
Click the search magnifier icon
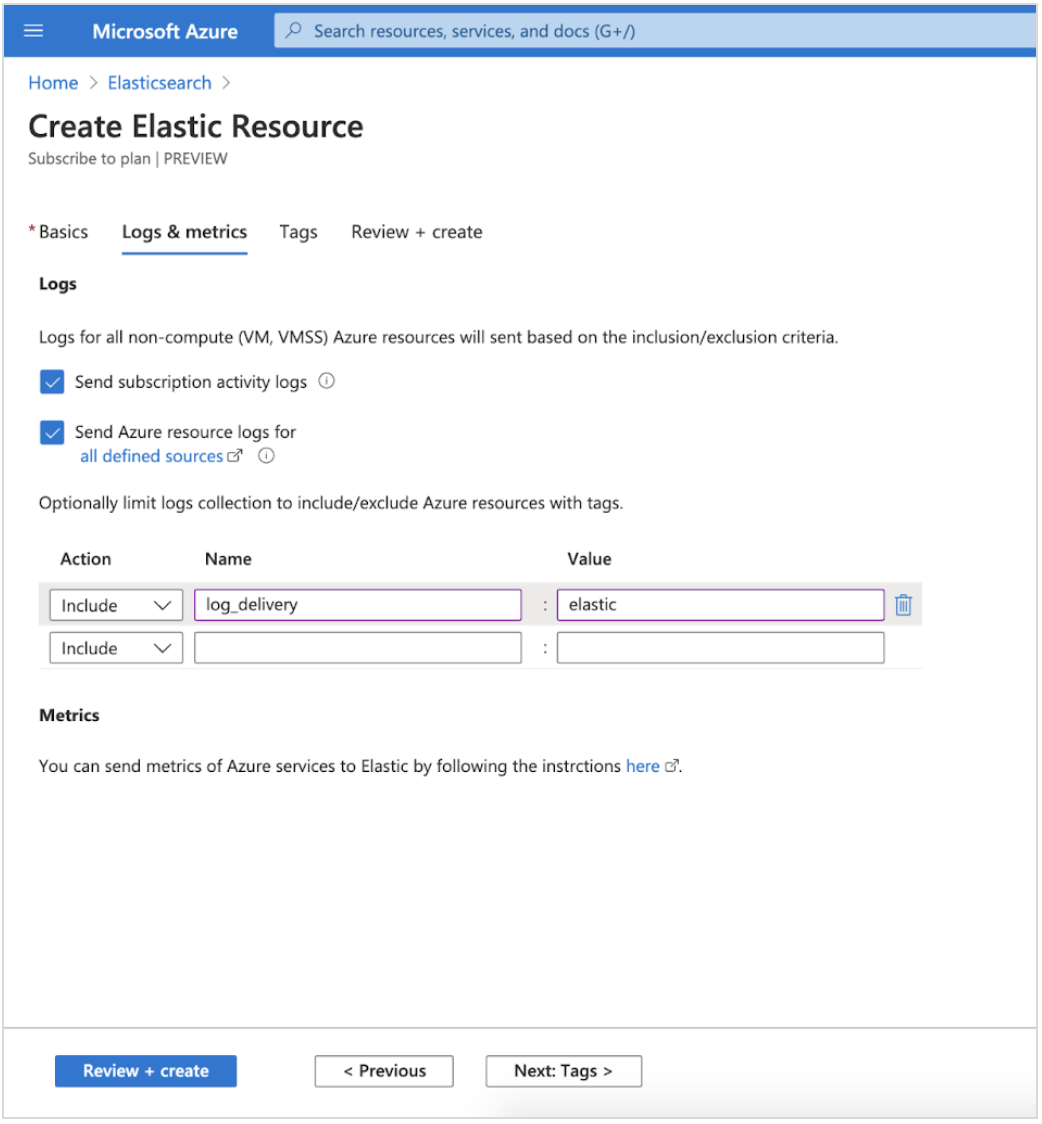292,31
